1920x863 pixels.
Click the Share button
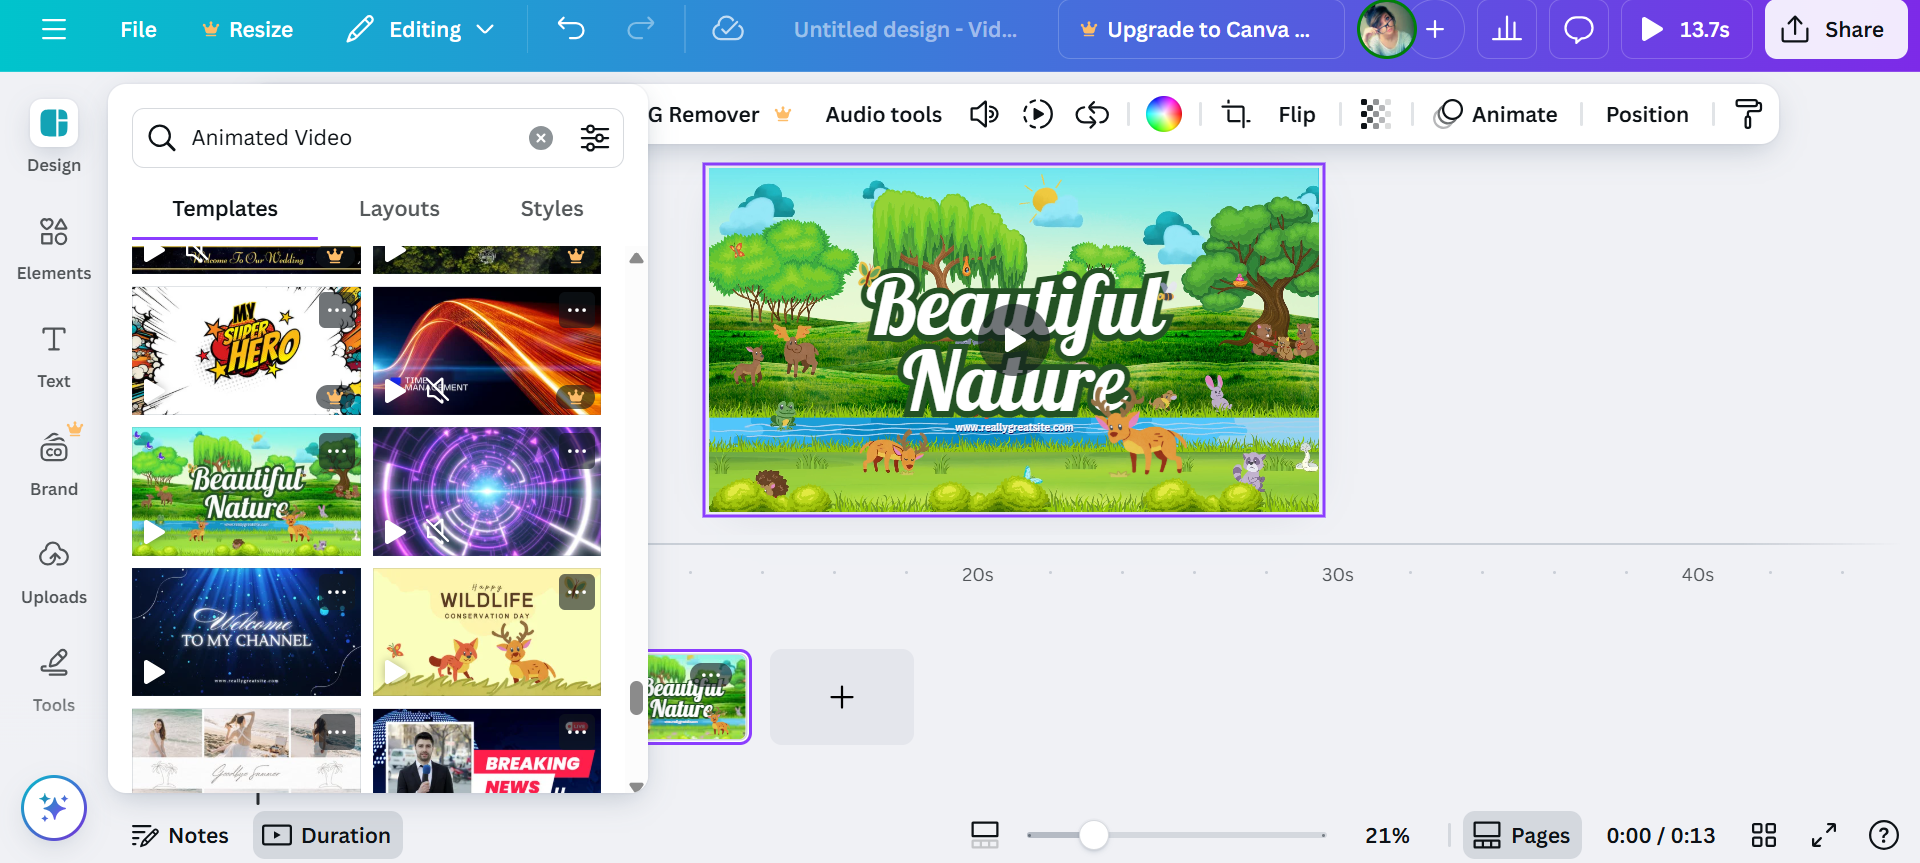pyautogui.click(x=1835, y=30)
